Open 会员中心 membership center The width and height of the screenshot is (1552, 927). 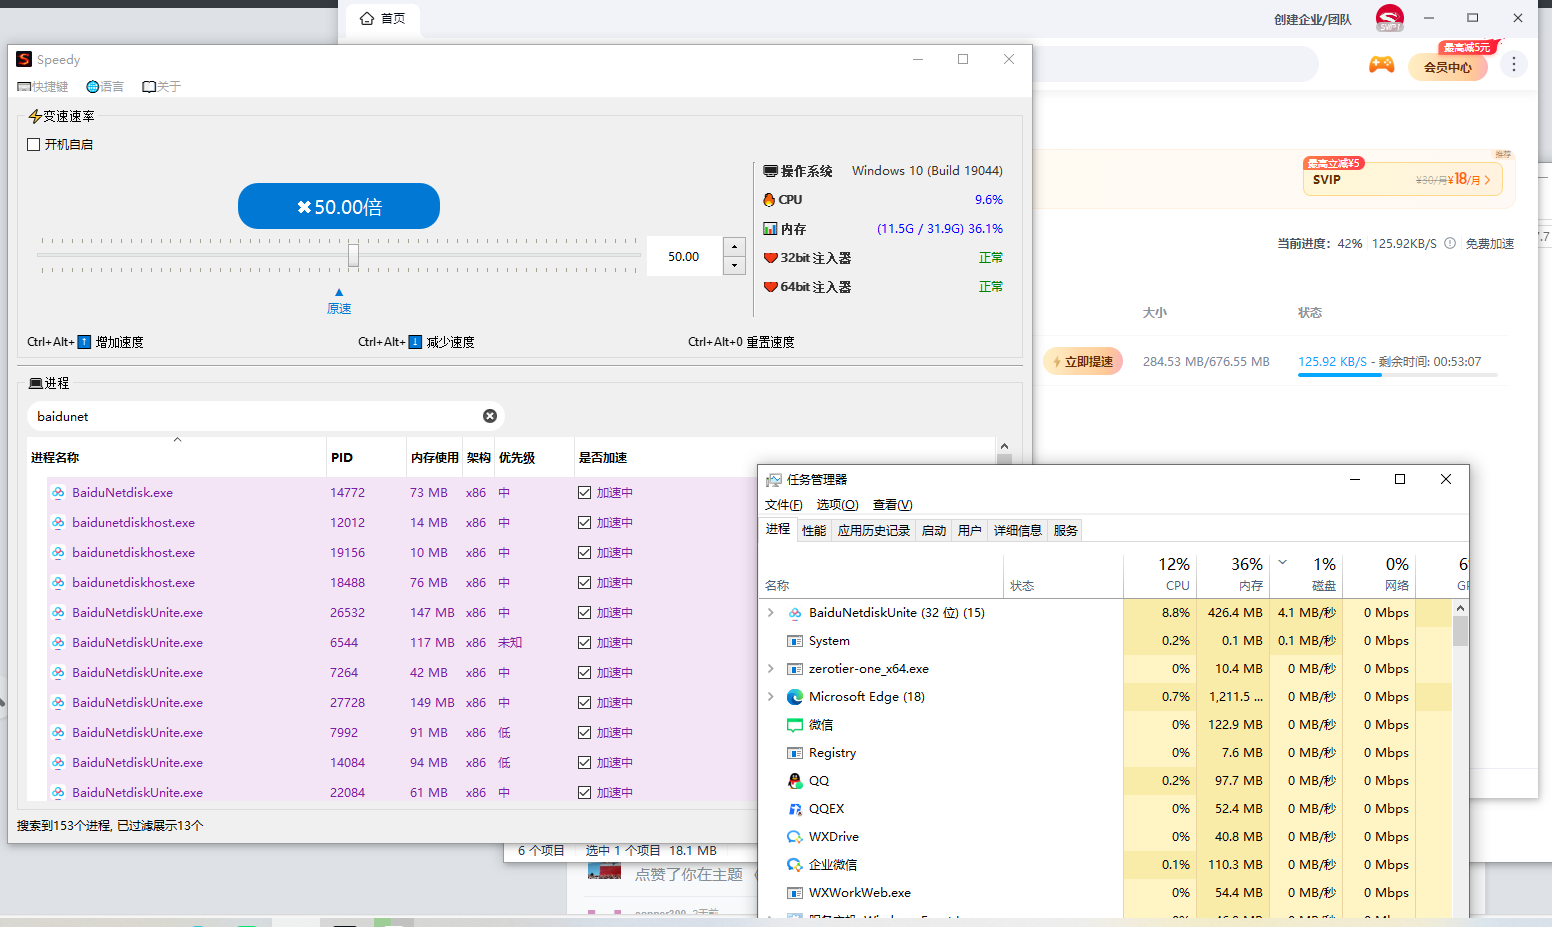click(1447, 68)
